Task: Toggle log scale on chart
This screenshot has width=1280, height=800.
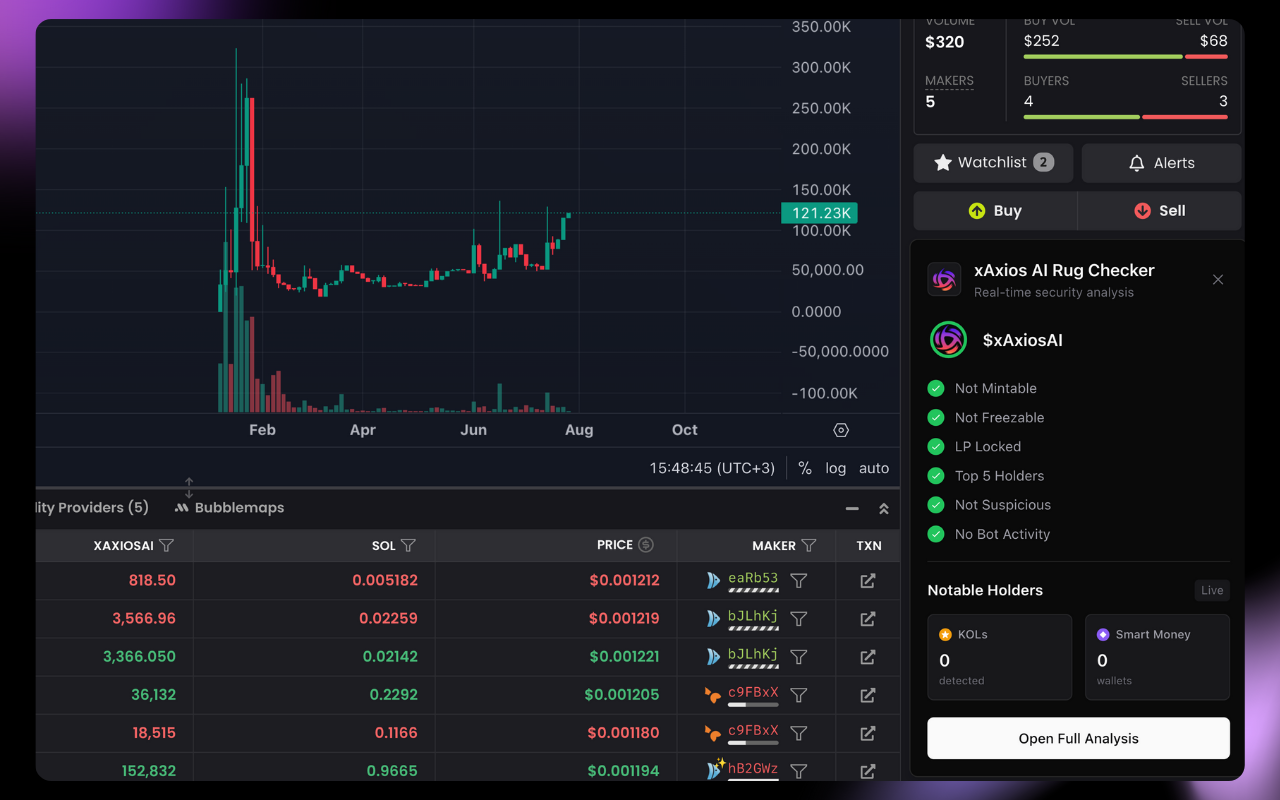Action: tap(836, 468)
